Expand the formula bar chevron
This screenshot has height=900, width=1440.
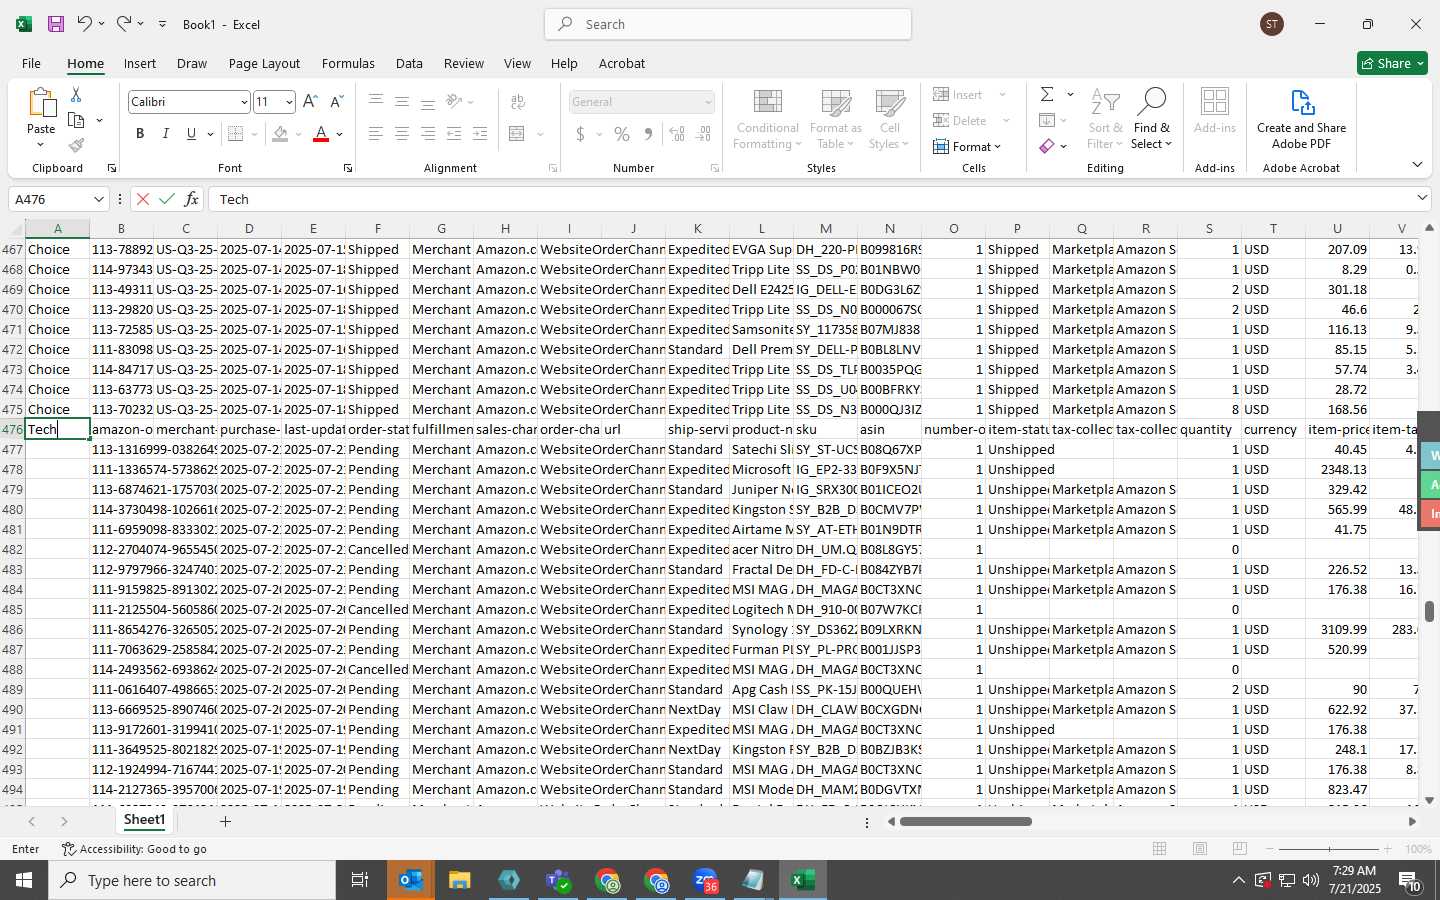coord(1422,199)
